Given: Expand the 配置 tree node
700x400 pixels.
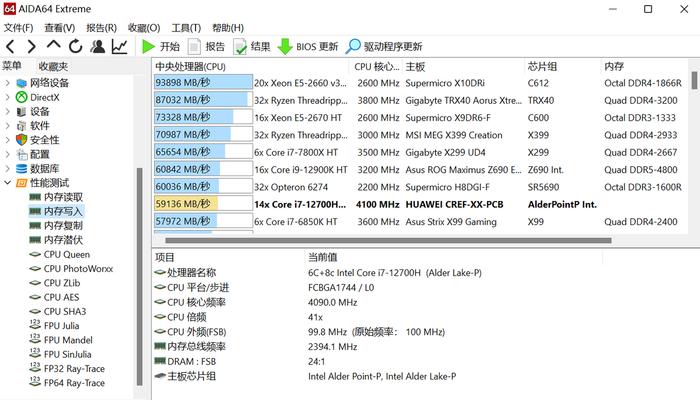Looking at the screenshot, I should point(7,154).
